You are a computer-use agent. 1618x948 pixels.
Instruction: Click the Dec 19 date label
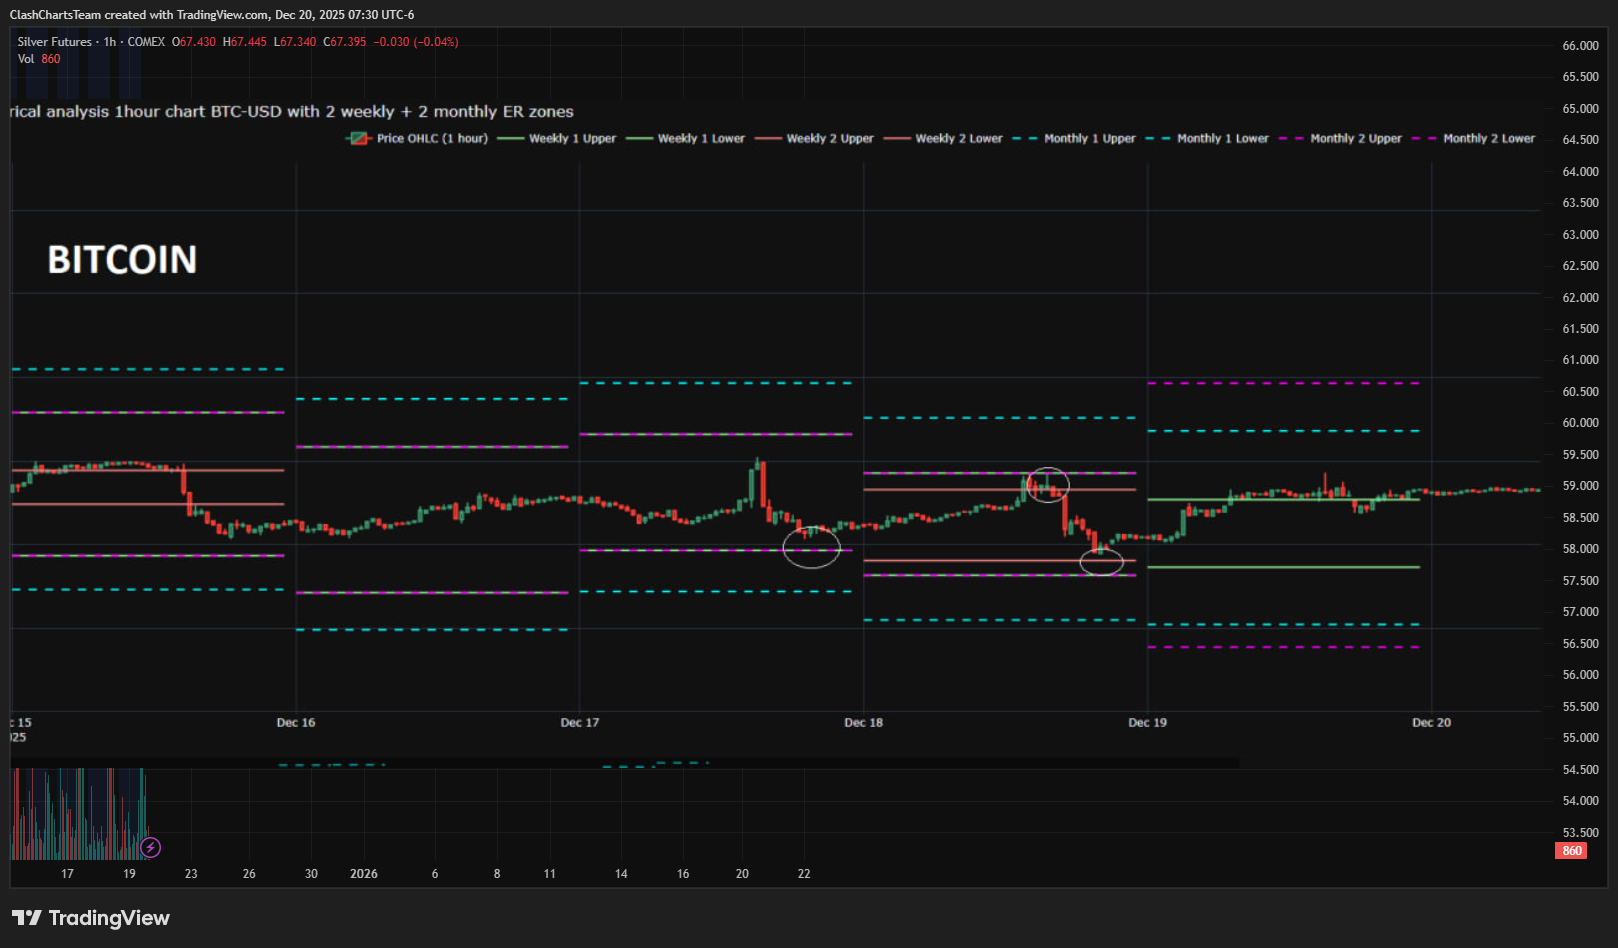[x=1148, y=722]
